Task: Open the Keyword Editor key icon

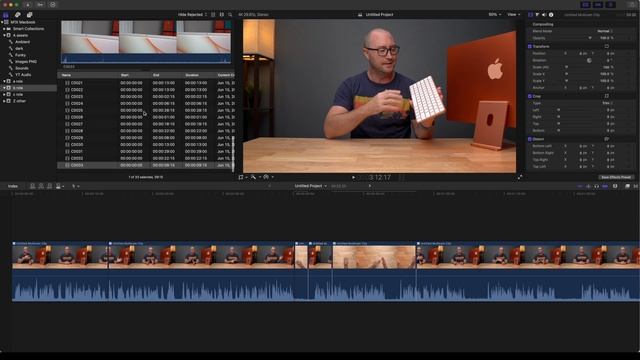Action: [40, 4]
